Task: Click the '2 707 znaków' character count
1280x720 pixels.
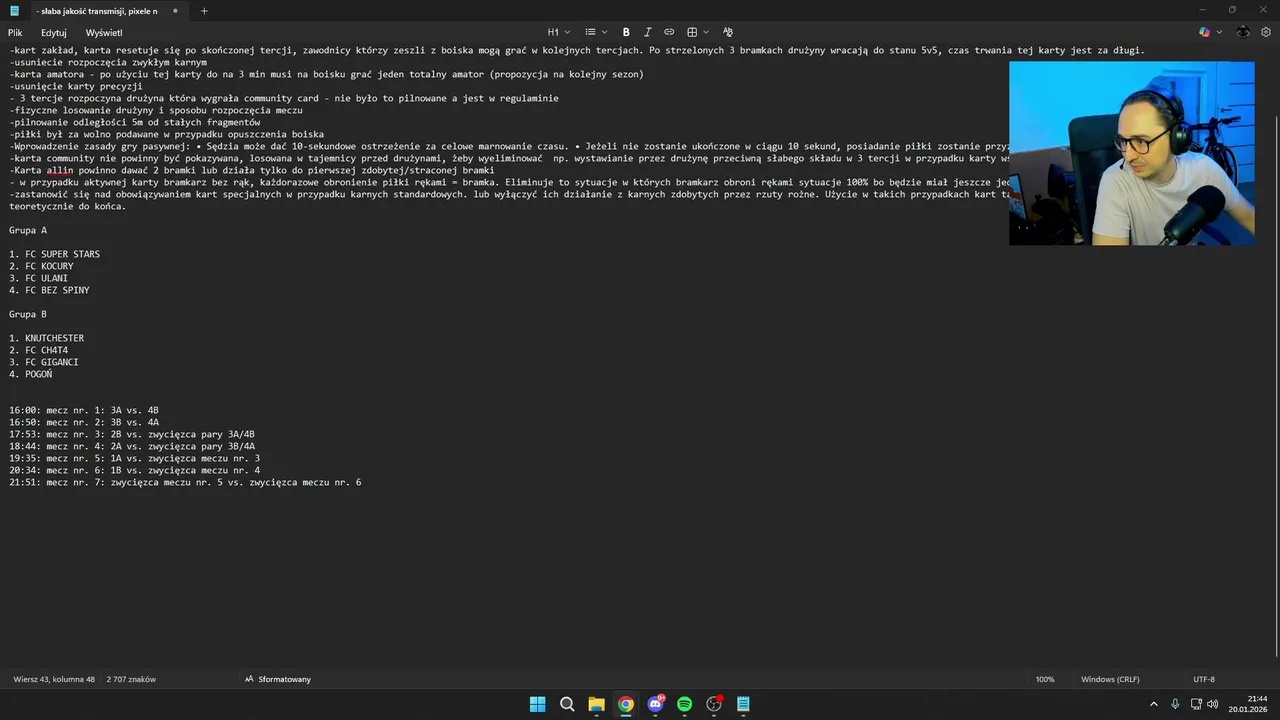Action: point(131,679)
